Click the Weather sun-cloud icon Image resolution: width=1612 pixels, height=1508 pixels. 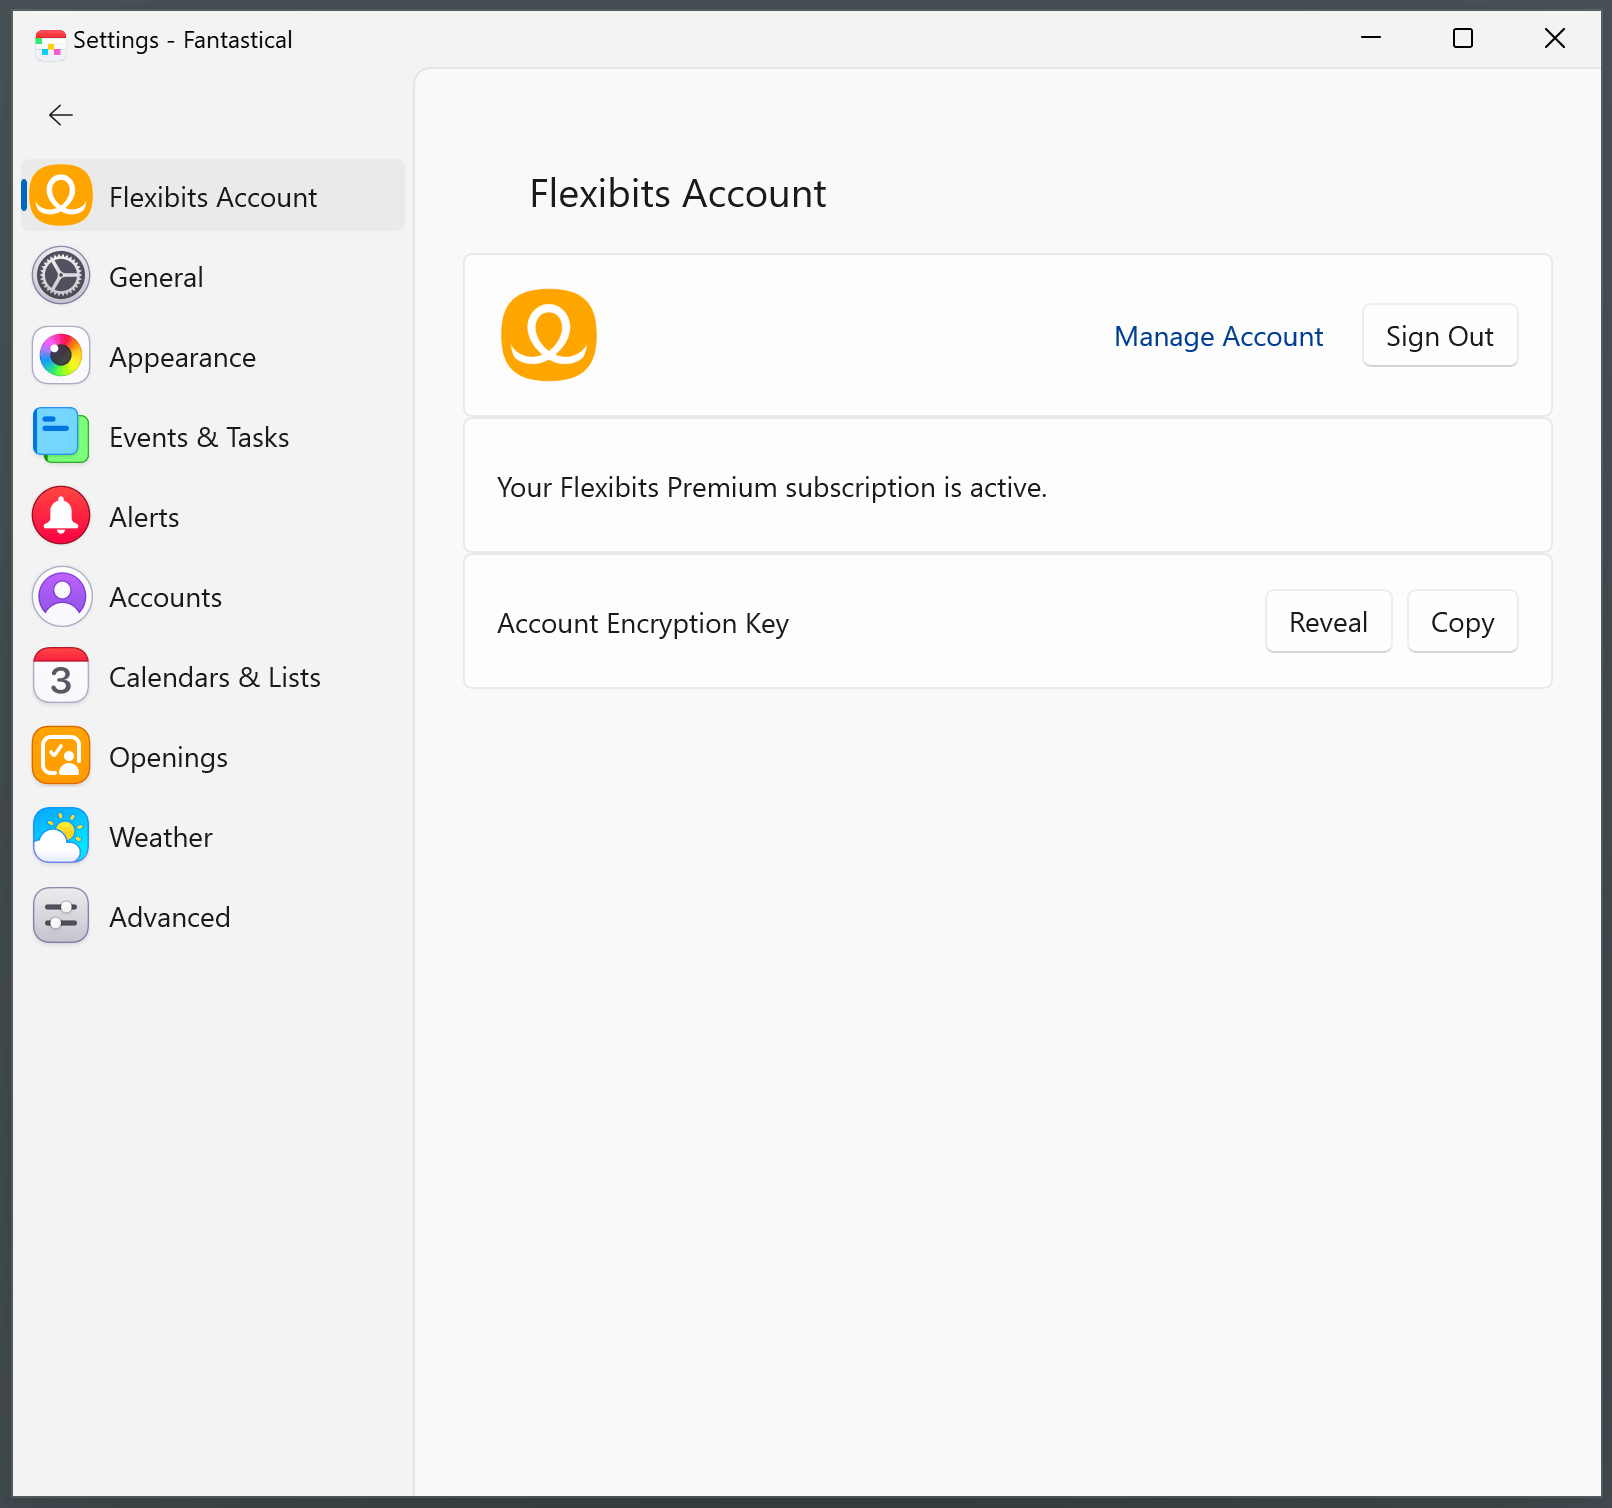(61, 836)
